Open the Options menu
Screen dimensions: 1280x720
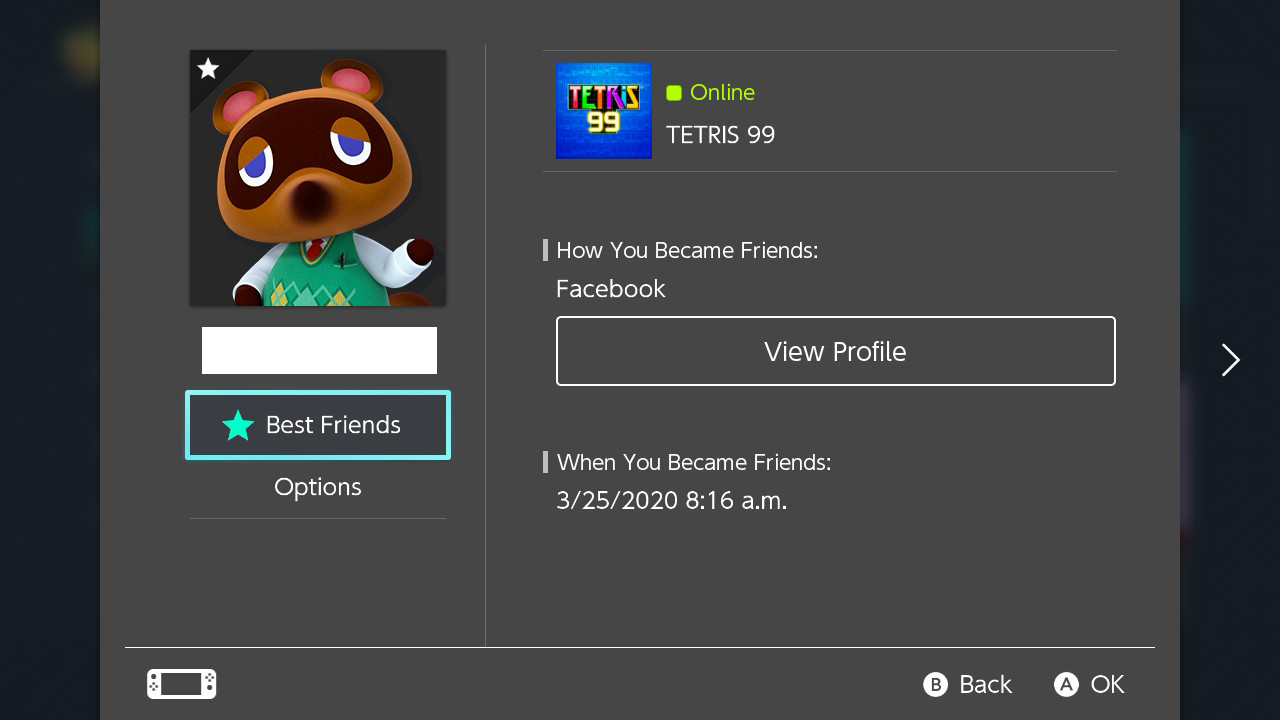point(317,487)
